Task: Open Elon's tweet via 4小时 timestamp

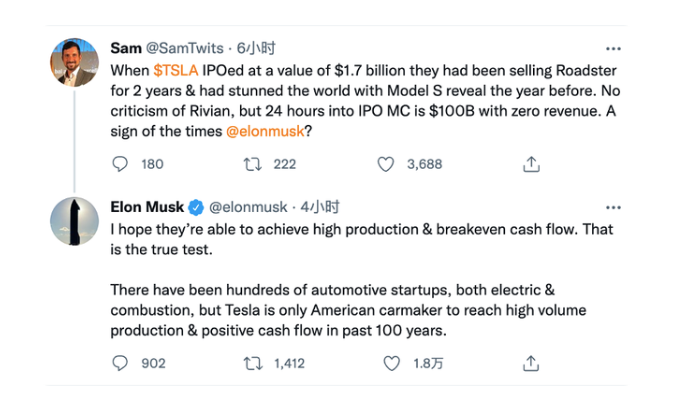Action: [320, 207]
